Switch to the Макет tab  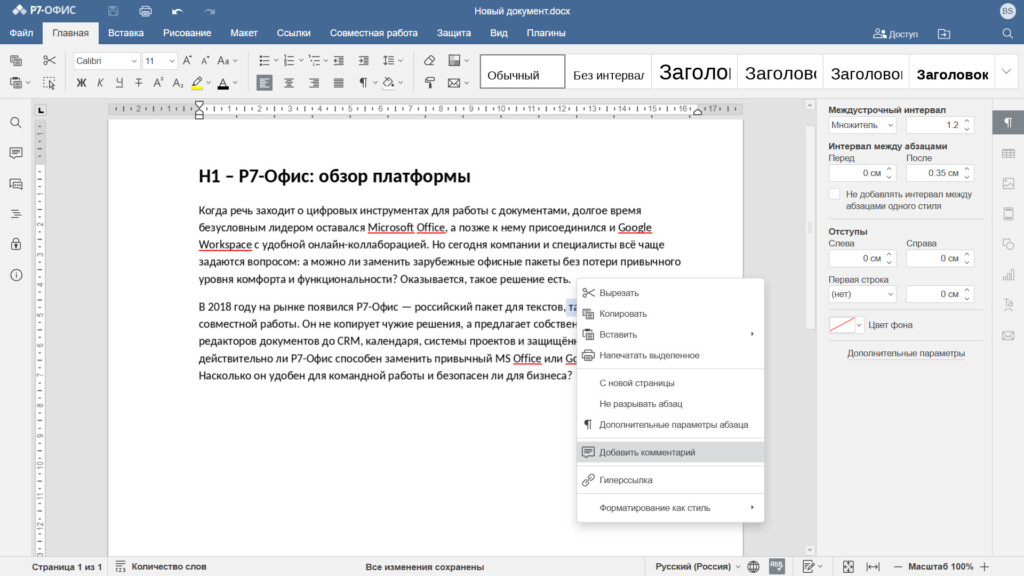244,33
